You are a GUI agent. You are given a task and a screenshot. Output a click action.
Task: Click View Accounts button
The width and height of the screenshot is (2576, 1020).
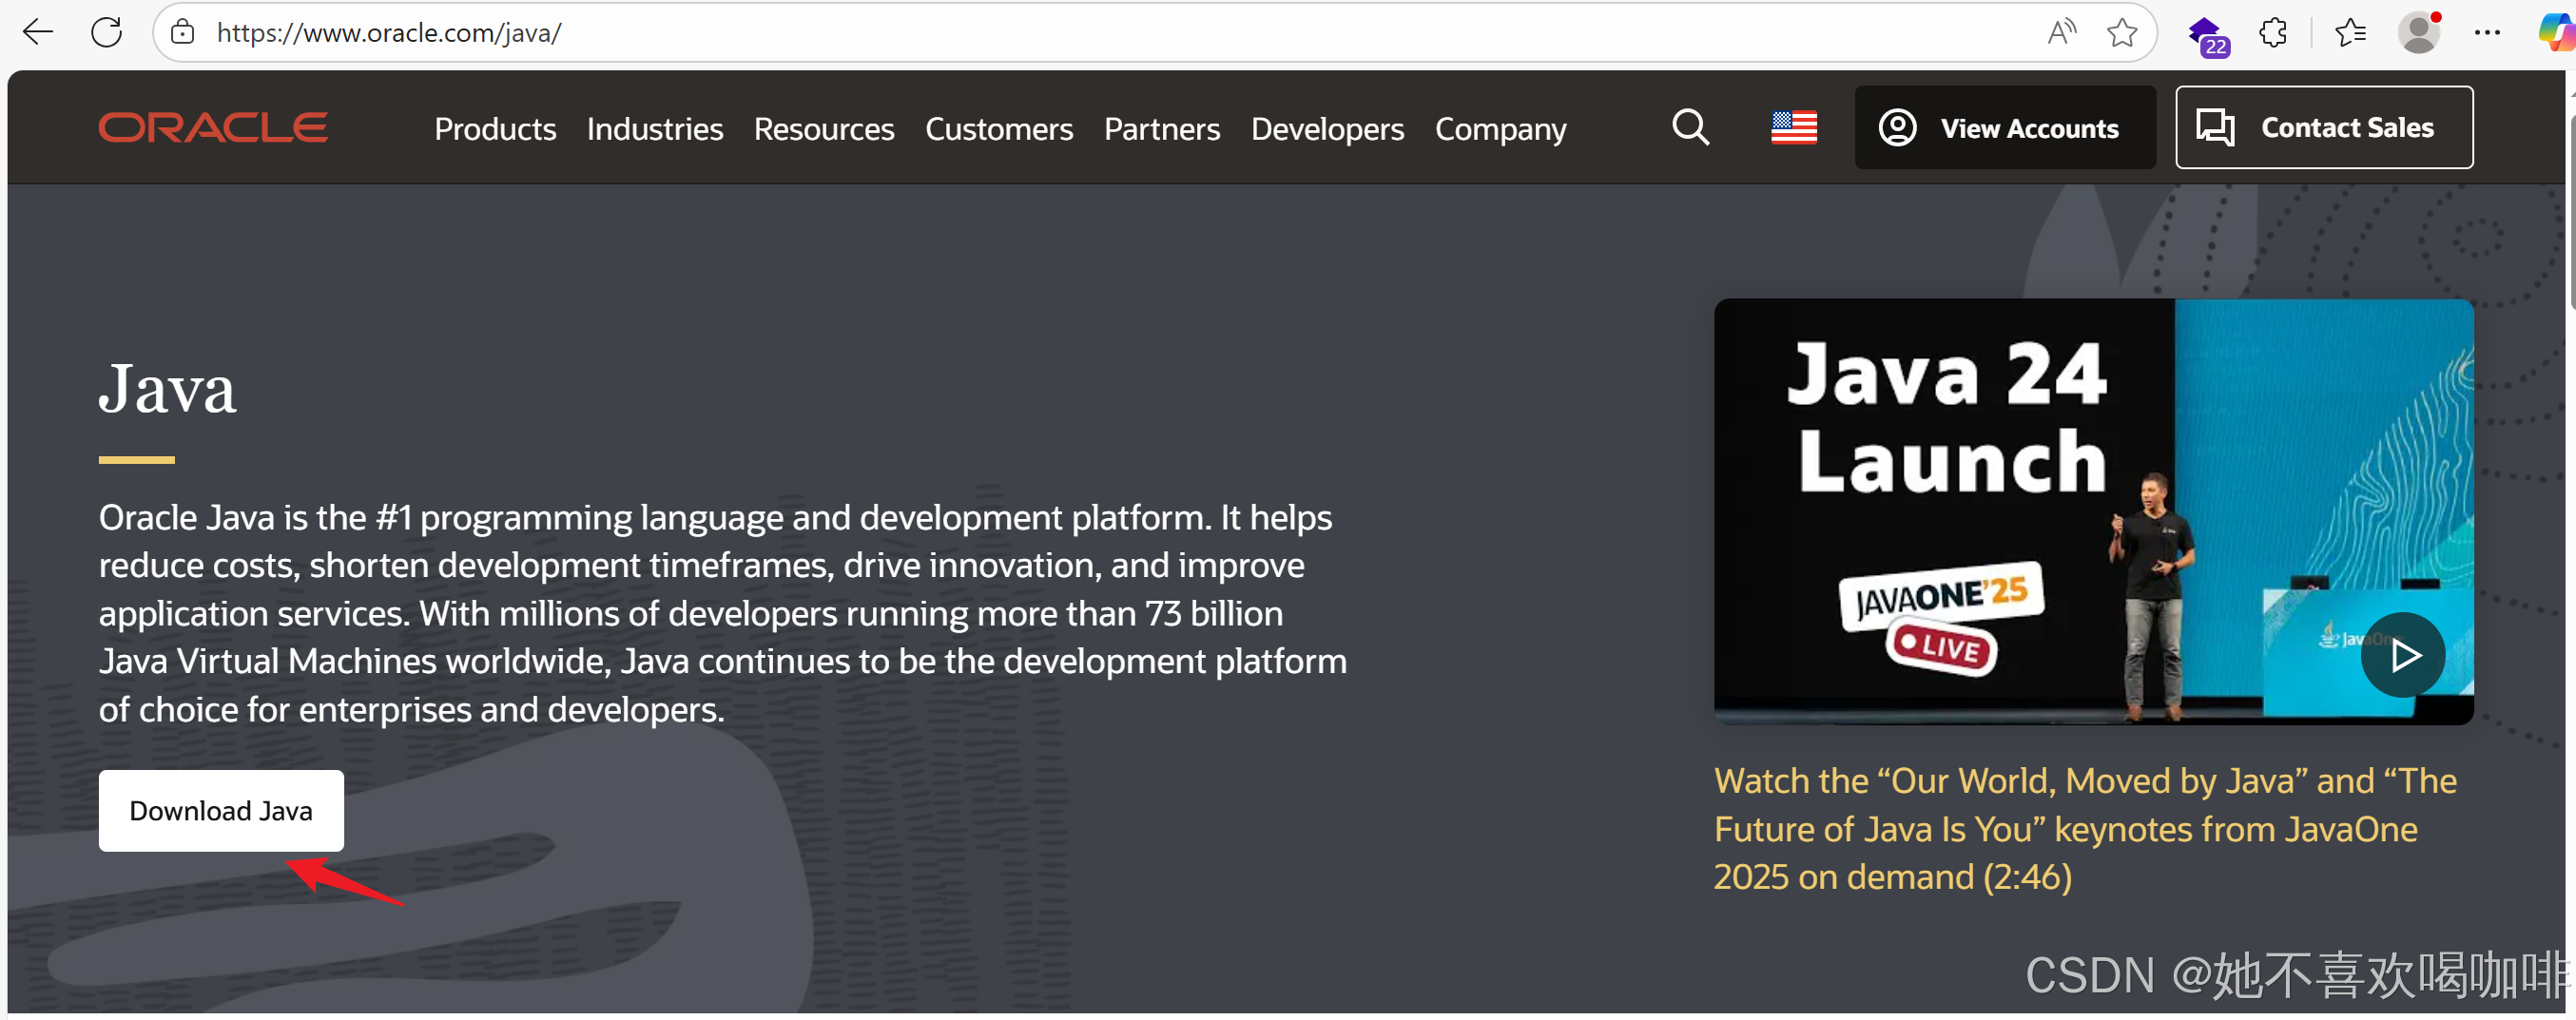[2005, 128]
